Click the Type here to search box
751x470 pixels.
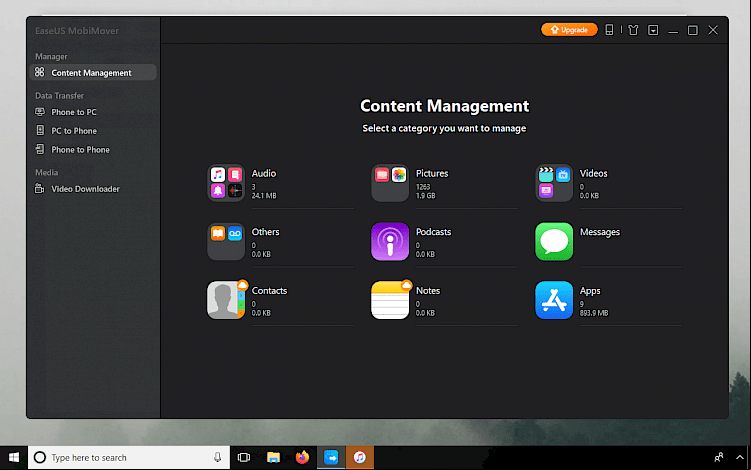[x=129, y=458]
